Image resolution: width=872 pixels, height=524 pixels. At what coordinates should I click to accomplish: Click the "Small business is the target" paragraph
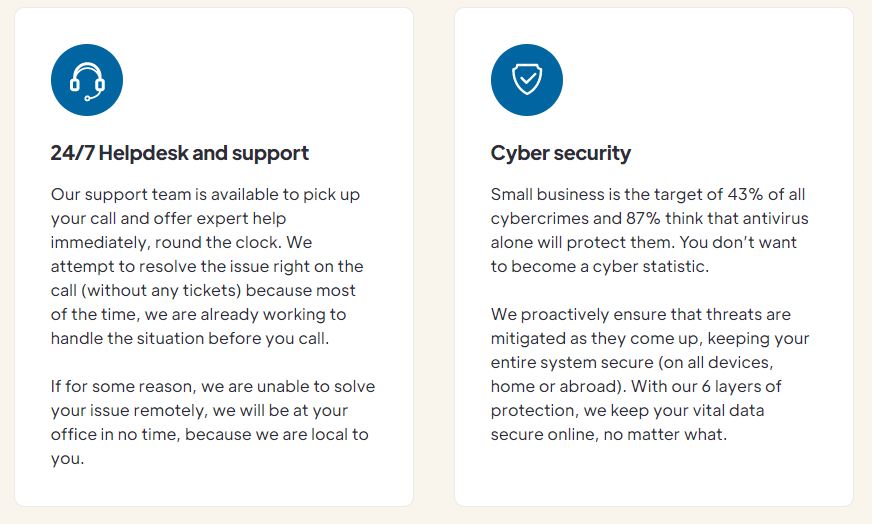pyautogui.click(x=649, y=229)
